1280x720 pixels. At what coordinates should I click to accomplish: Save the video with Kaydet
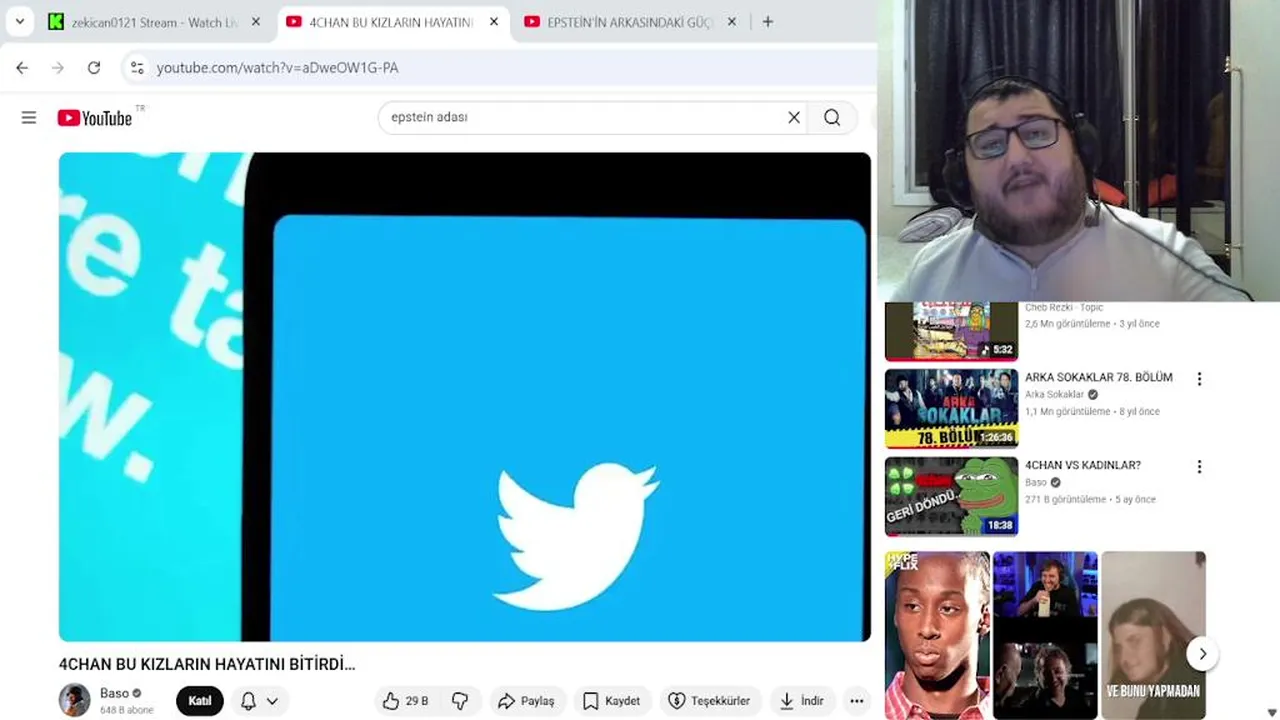click(611, 701)
